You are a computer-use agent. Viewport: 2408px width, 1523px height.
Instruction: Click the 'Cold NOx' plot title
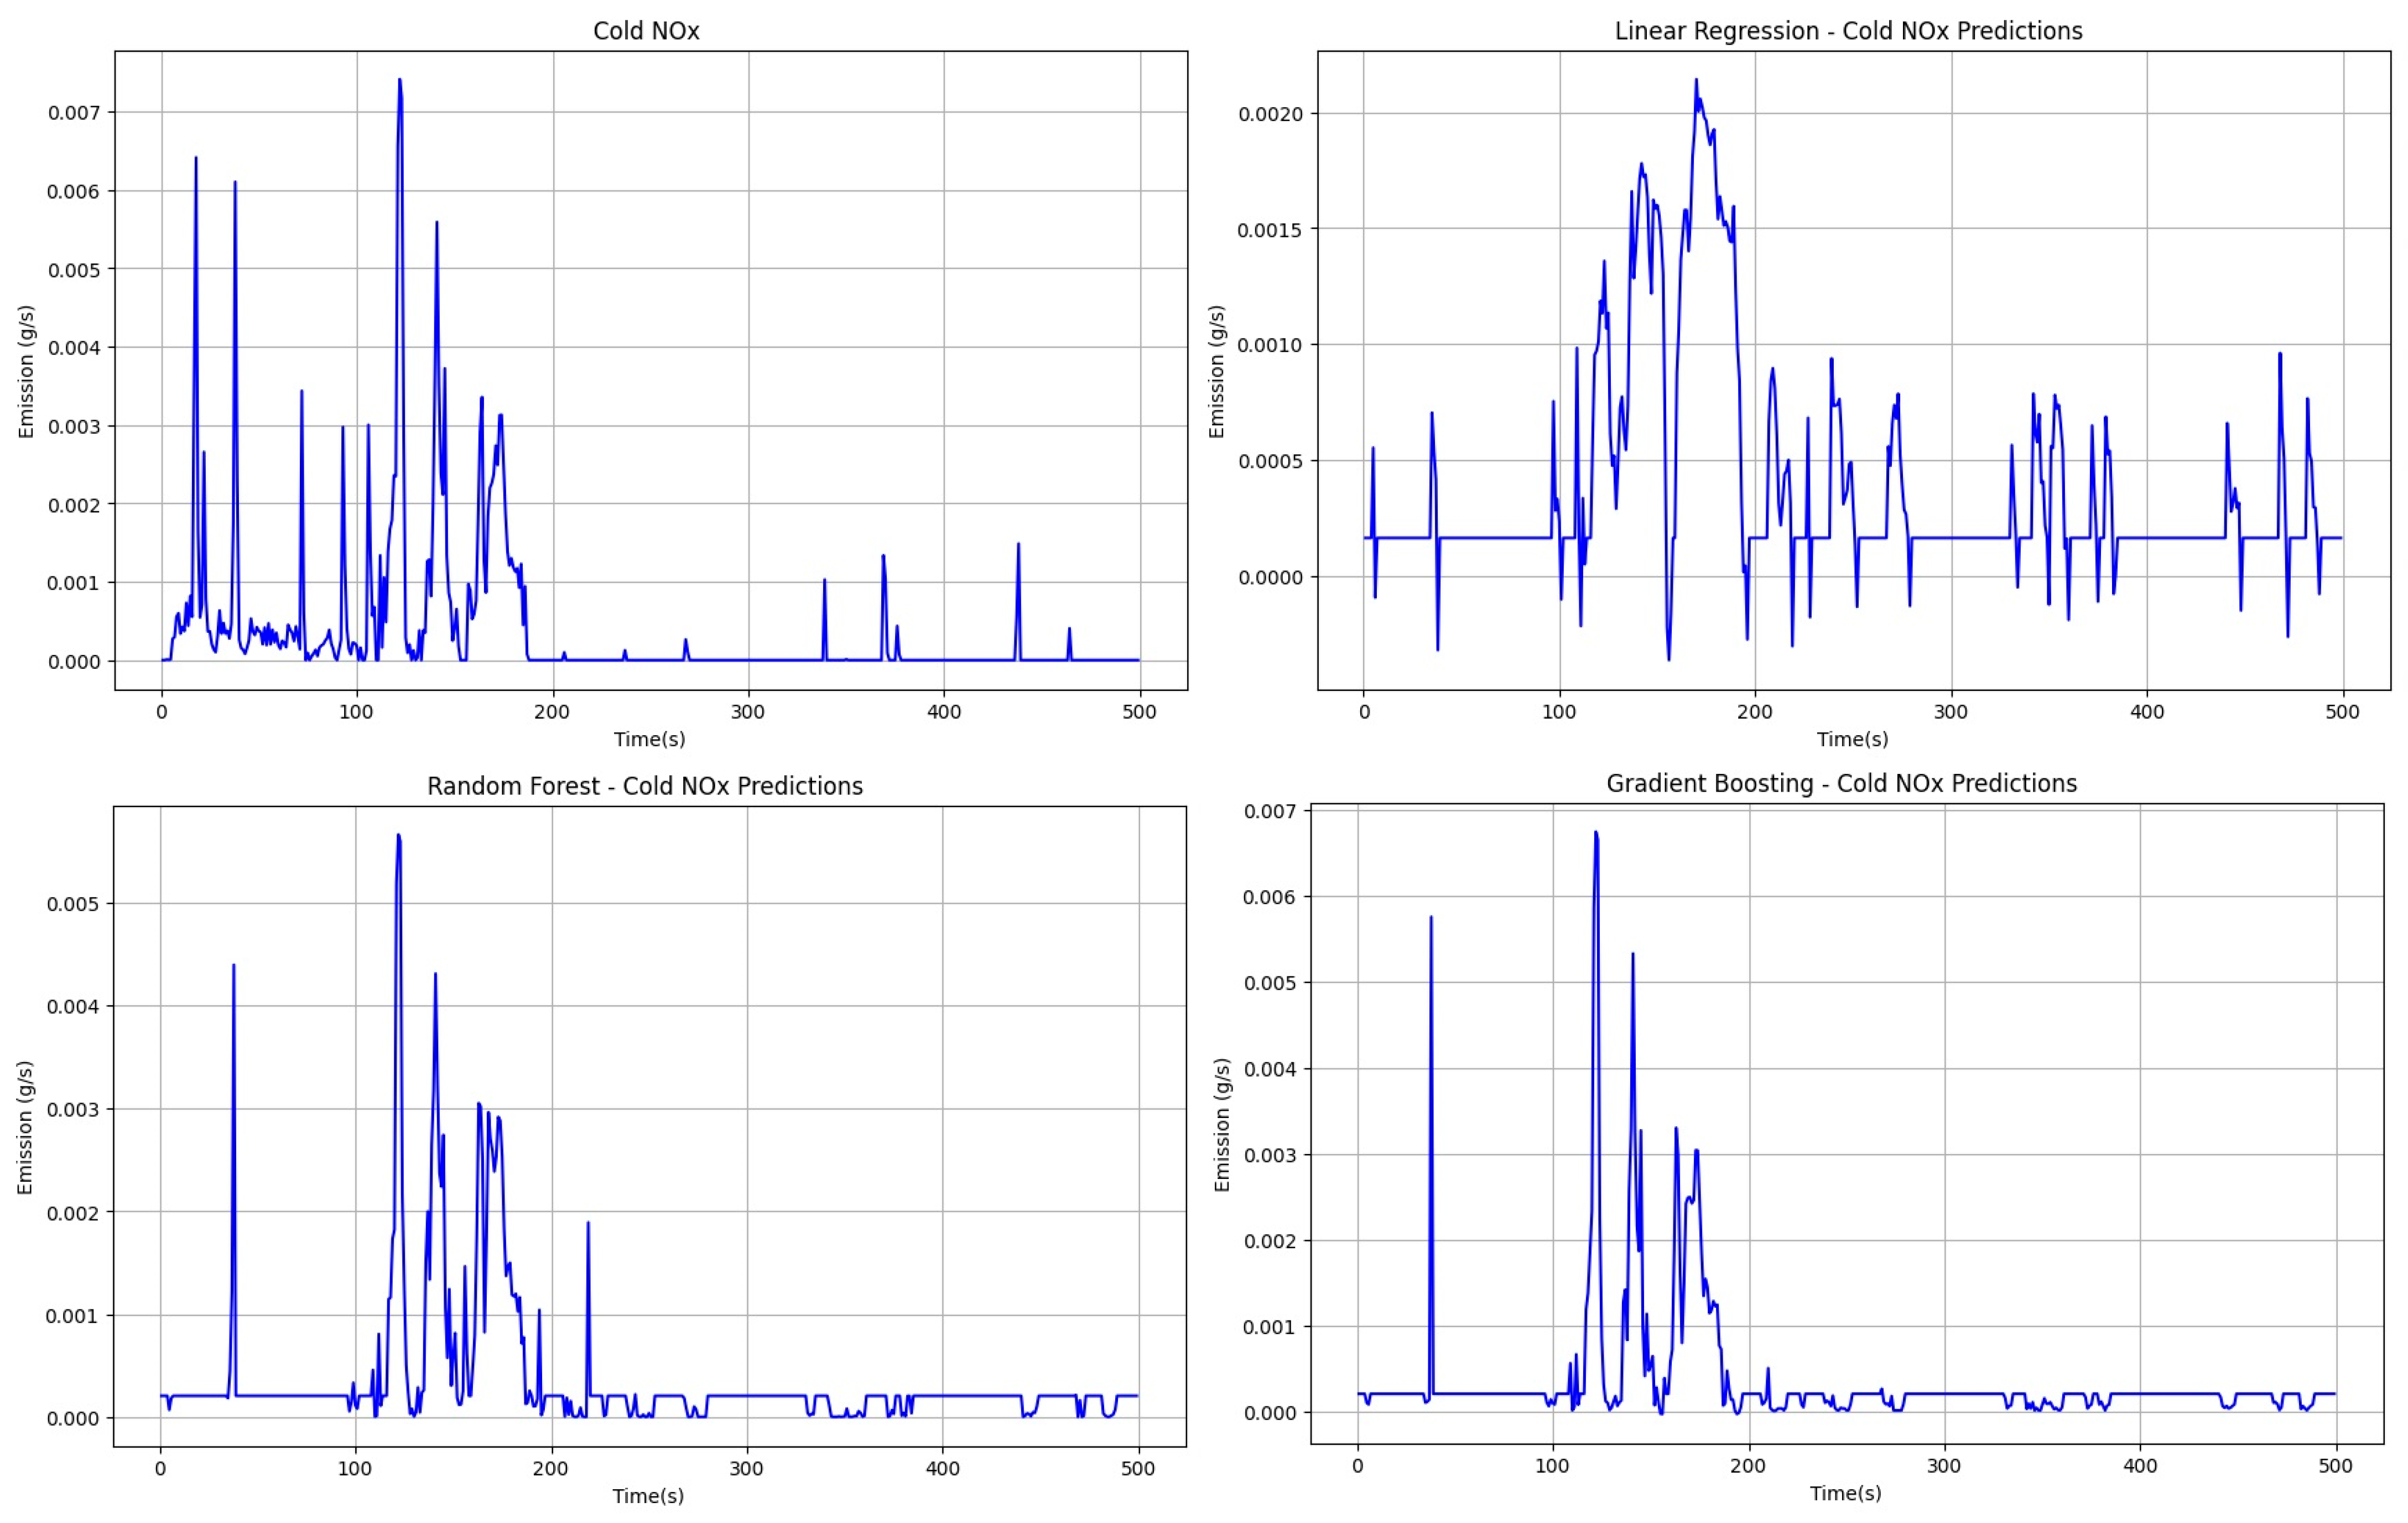pyautogui.click(x=646, y=31)
